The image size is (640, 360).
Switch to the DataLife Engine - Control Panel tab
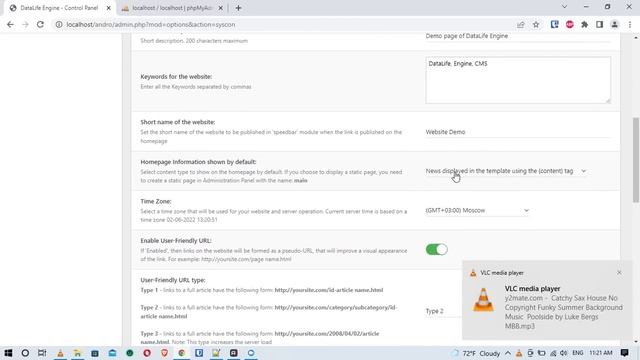(x=60, y=8)
